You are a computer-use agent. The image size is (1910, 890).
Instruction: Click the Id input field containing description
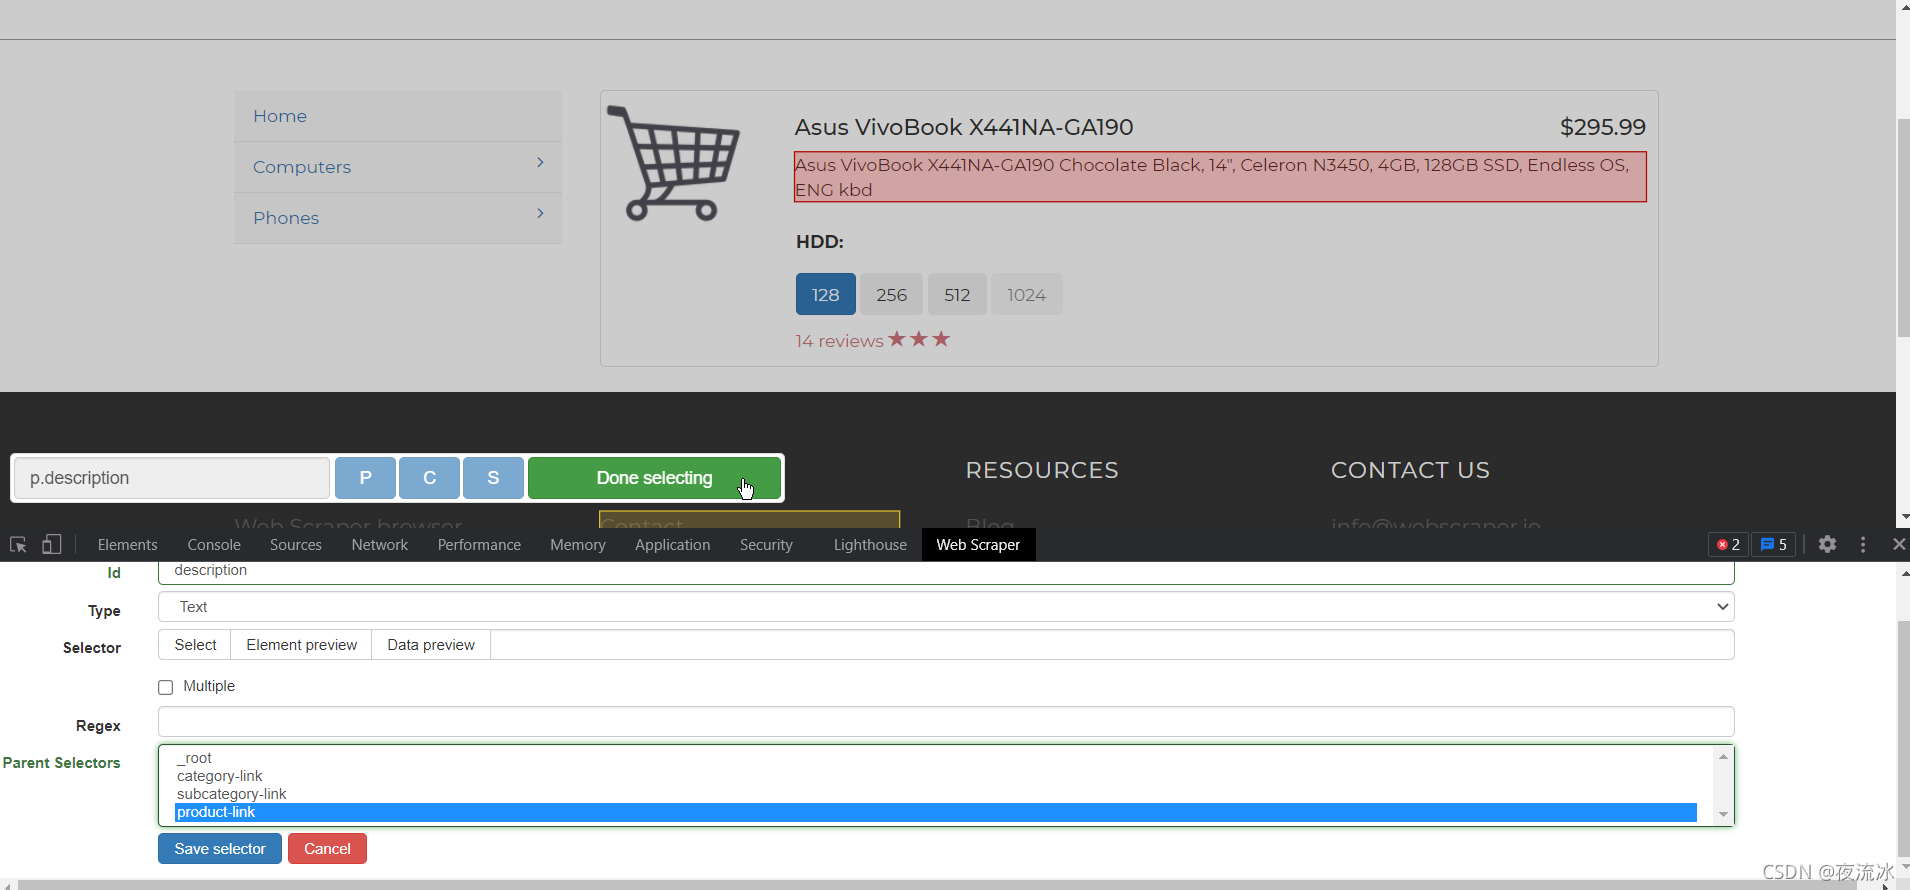point(946,571)
